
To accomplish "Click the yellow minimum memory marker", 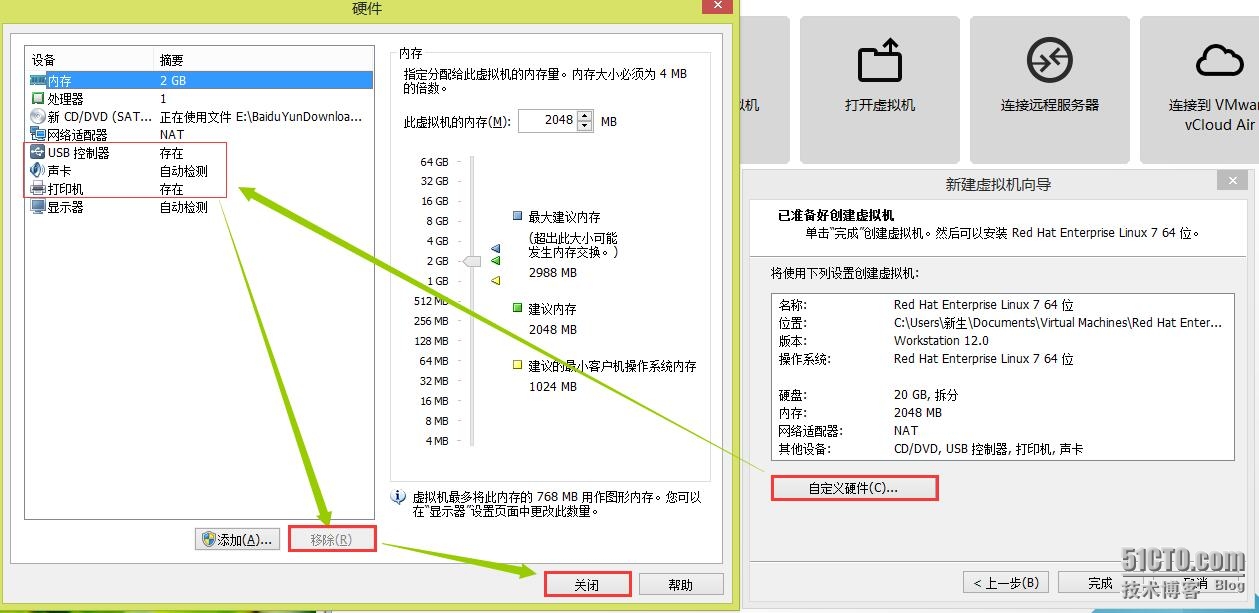I will (494, 281).
